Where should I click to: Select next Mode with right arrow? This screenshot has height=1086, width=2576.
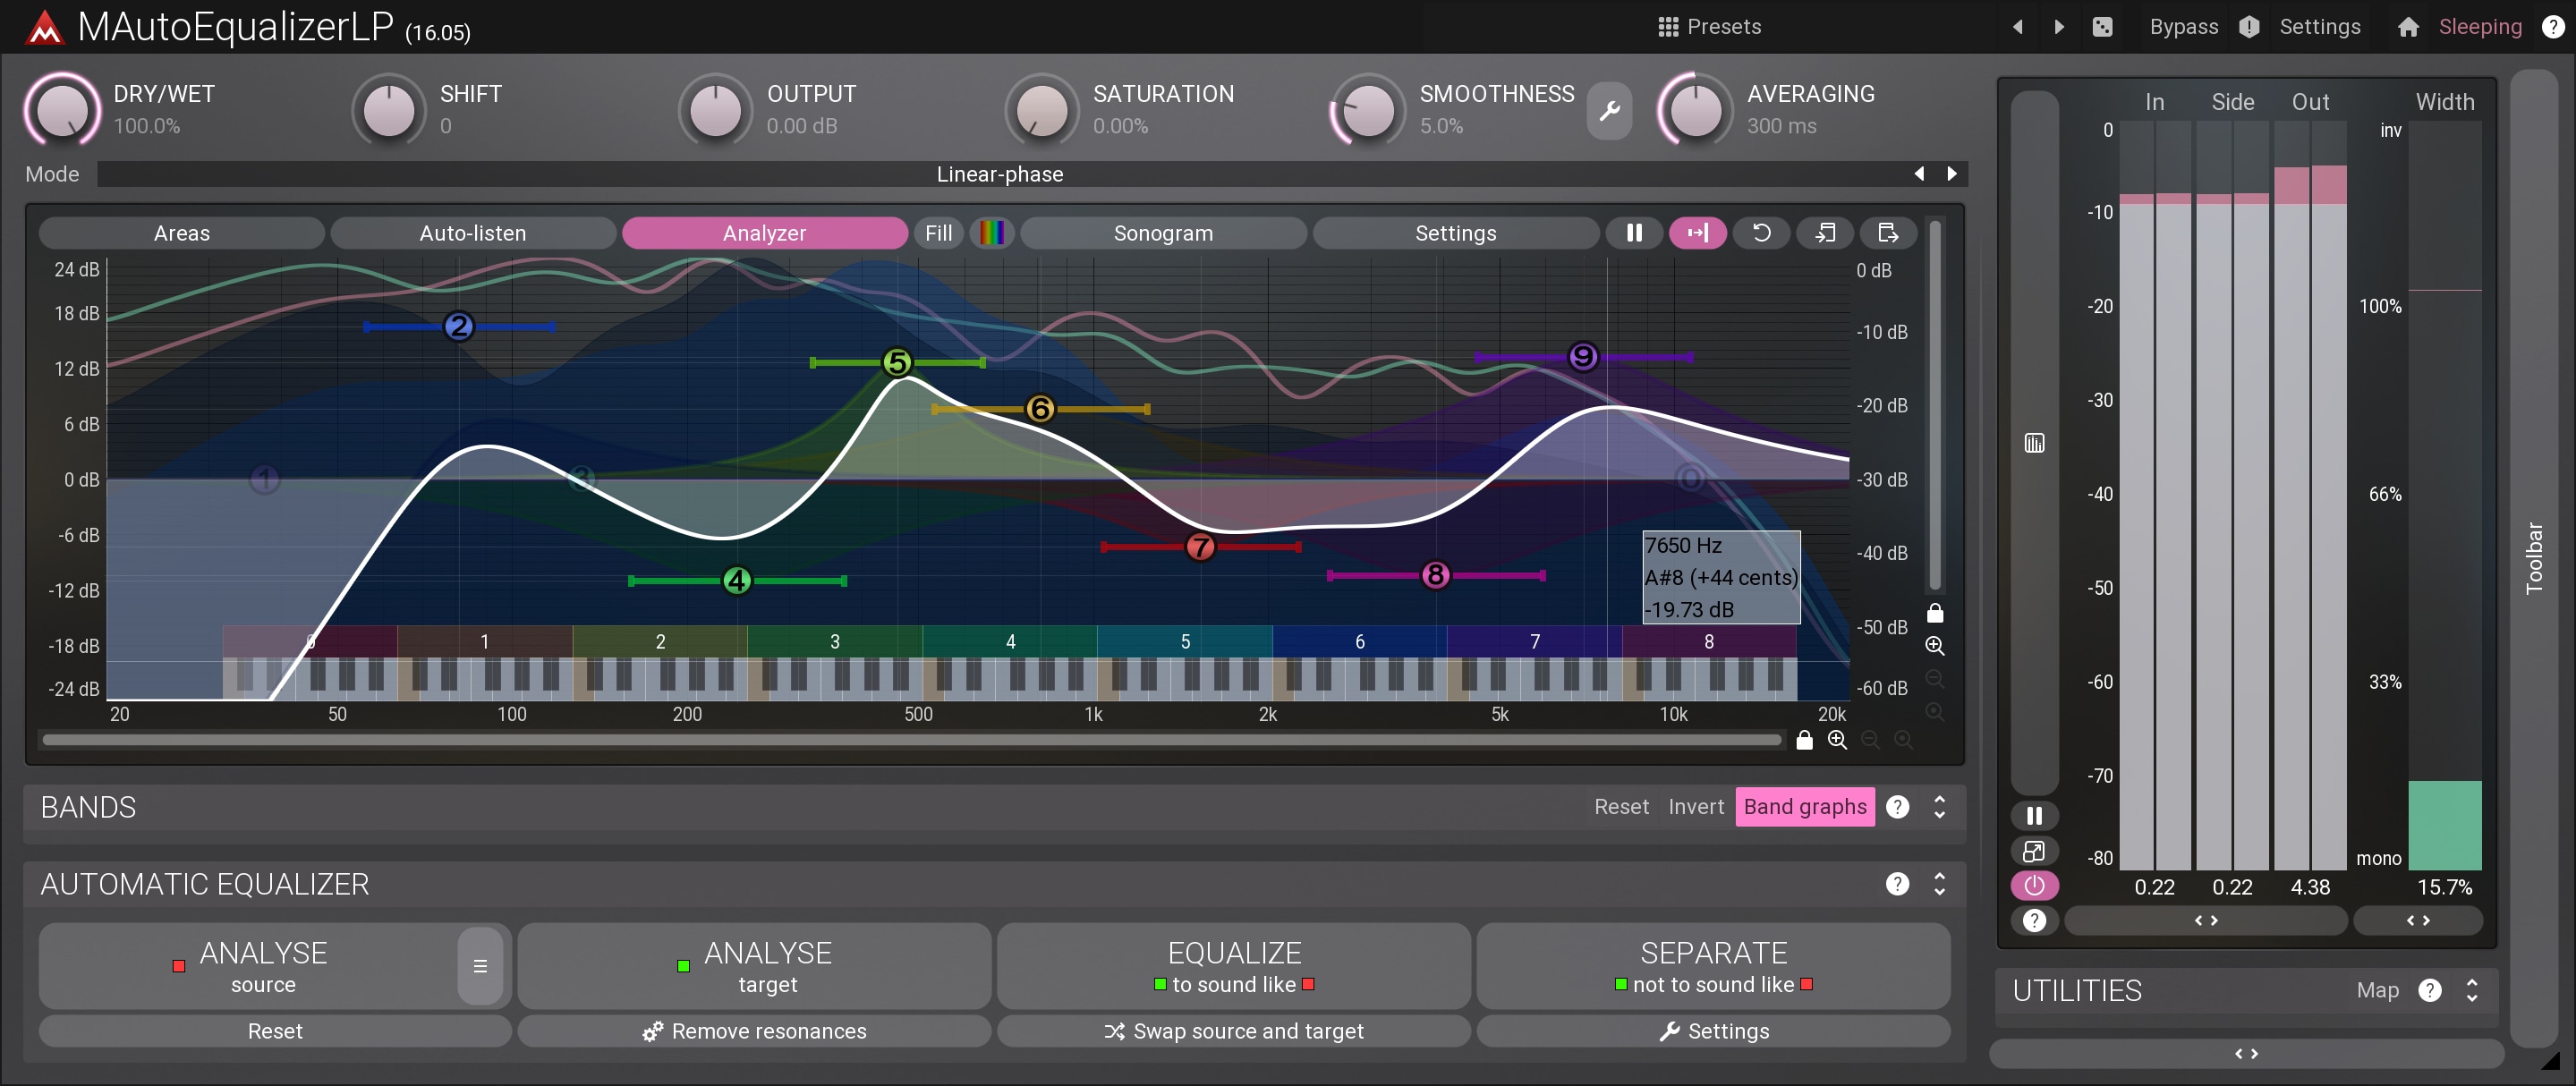[1951, 174]
